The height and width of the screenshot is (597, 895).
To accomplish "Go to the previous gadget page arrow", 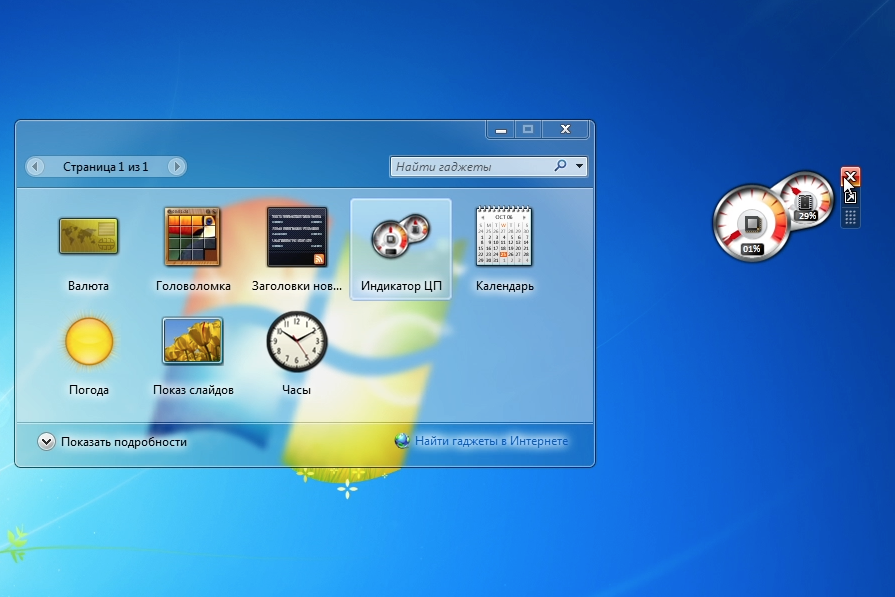I will 35,167.
